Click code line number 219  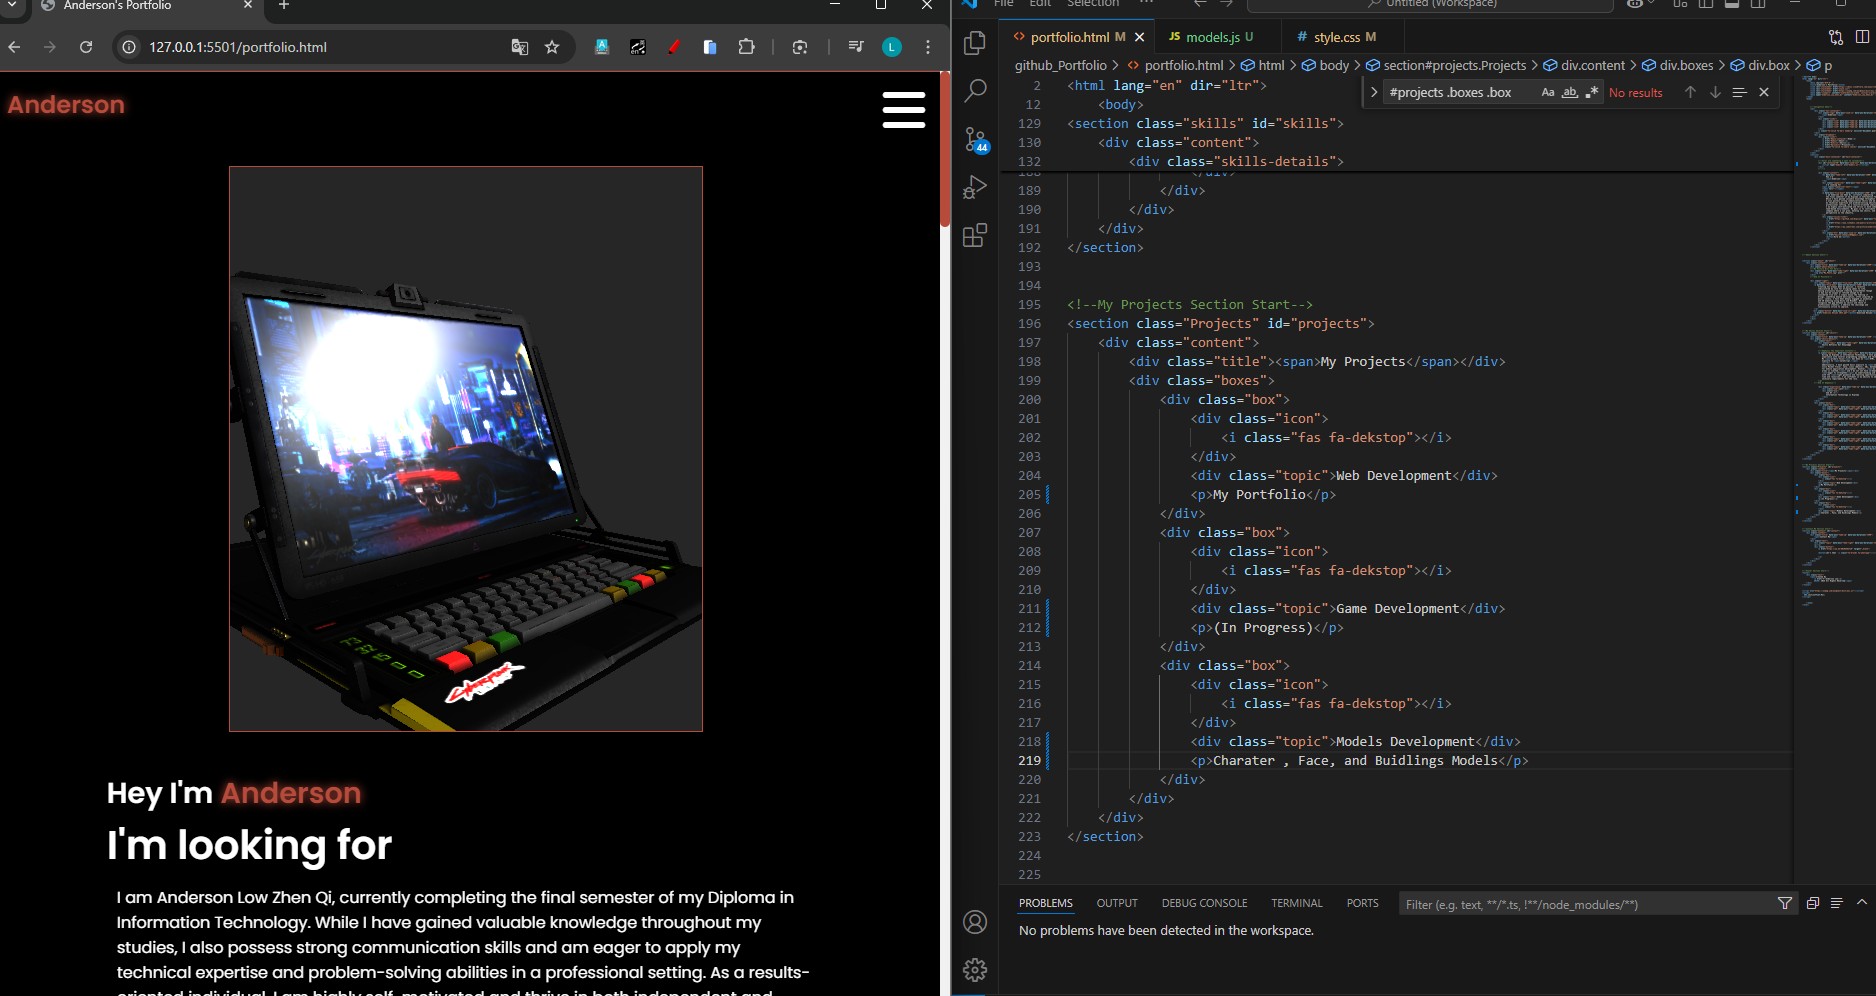(1029, 761)
